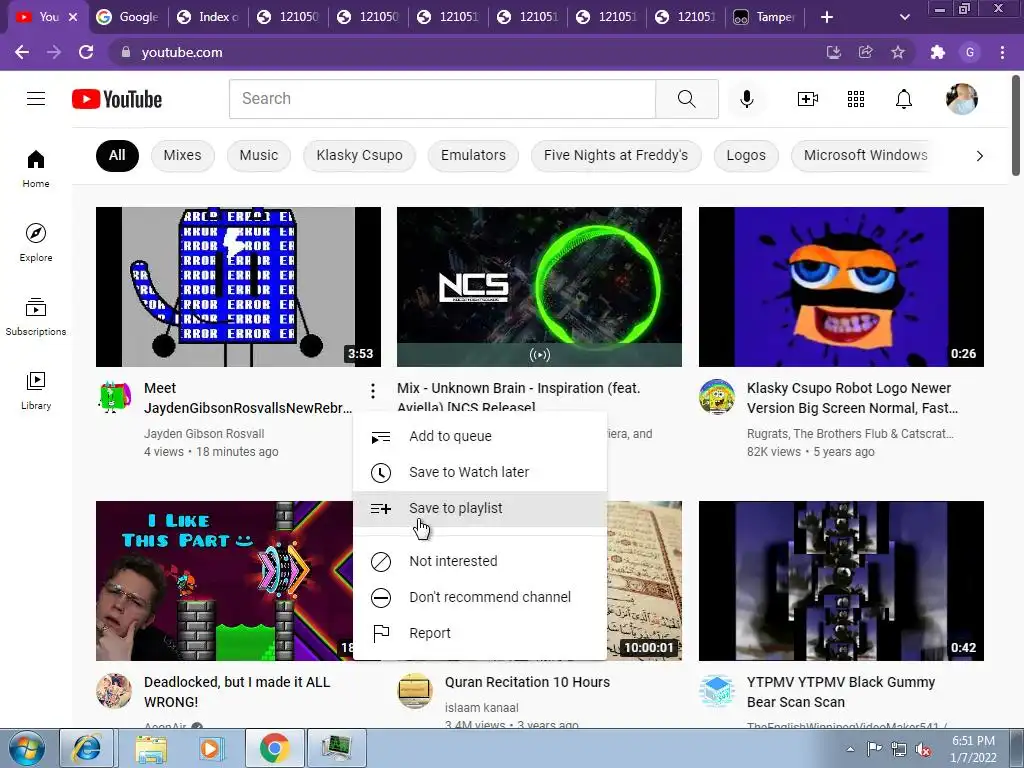Open the YTPMV Black Gummy Bear thumbnail
The height and width of the screenshot is (768, 1024).
[841, 581]
